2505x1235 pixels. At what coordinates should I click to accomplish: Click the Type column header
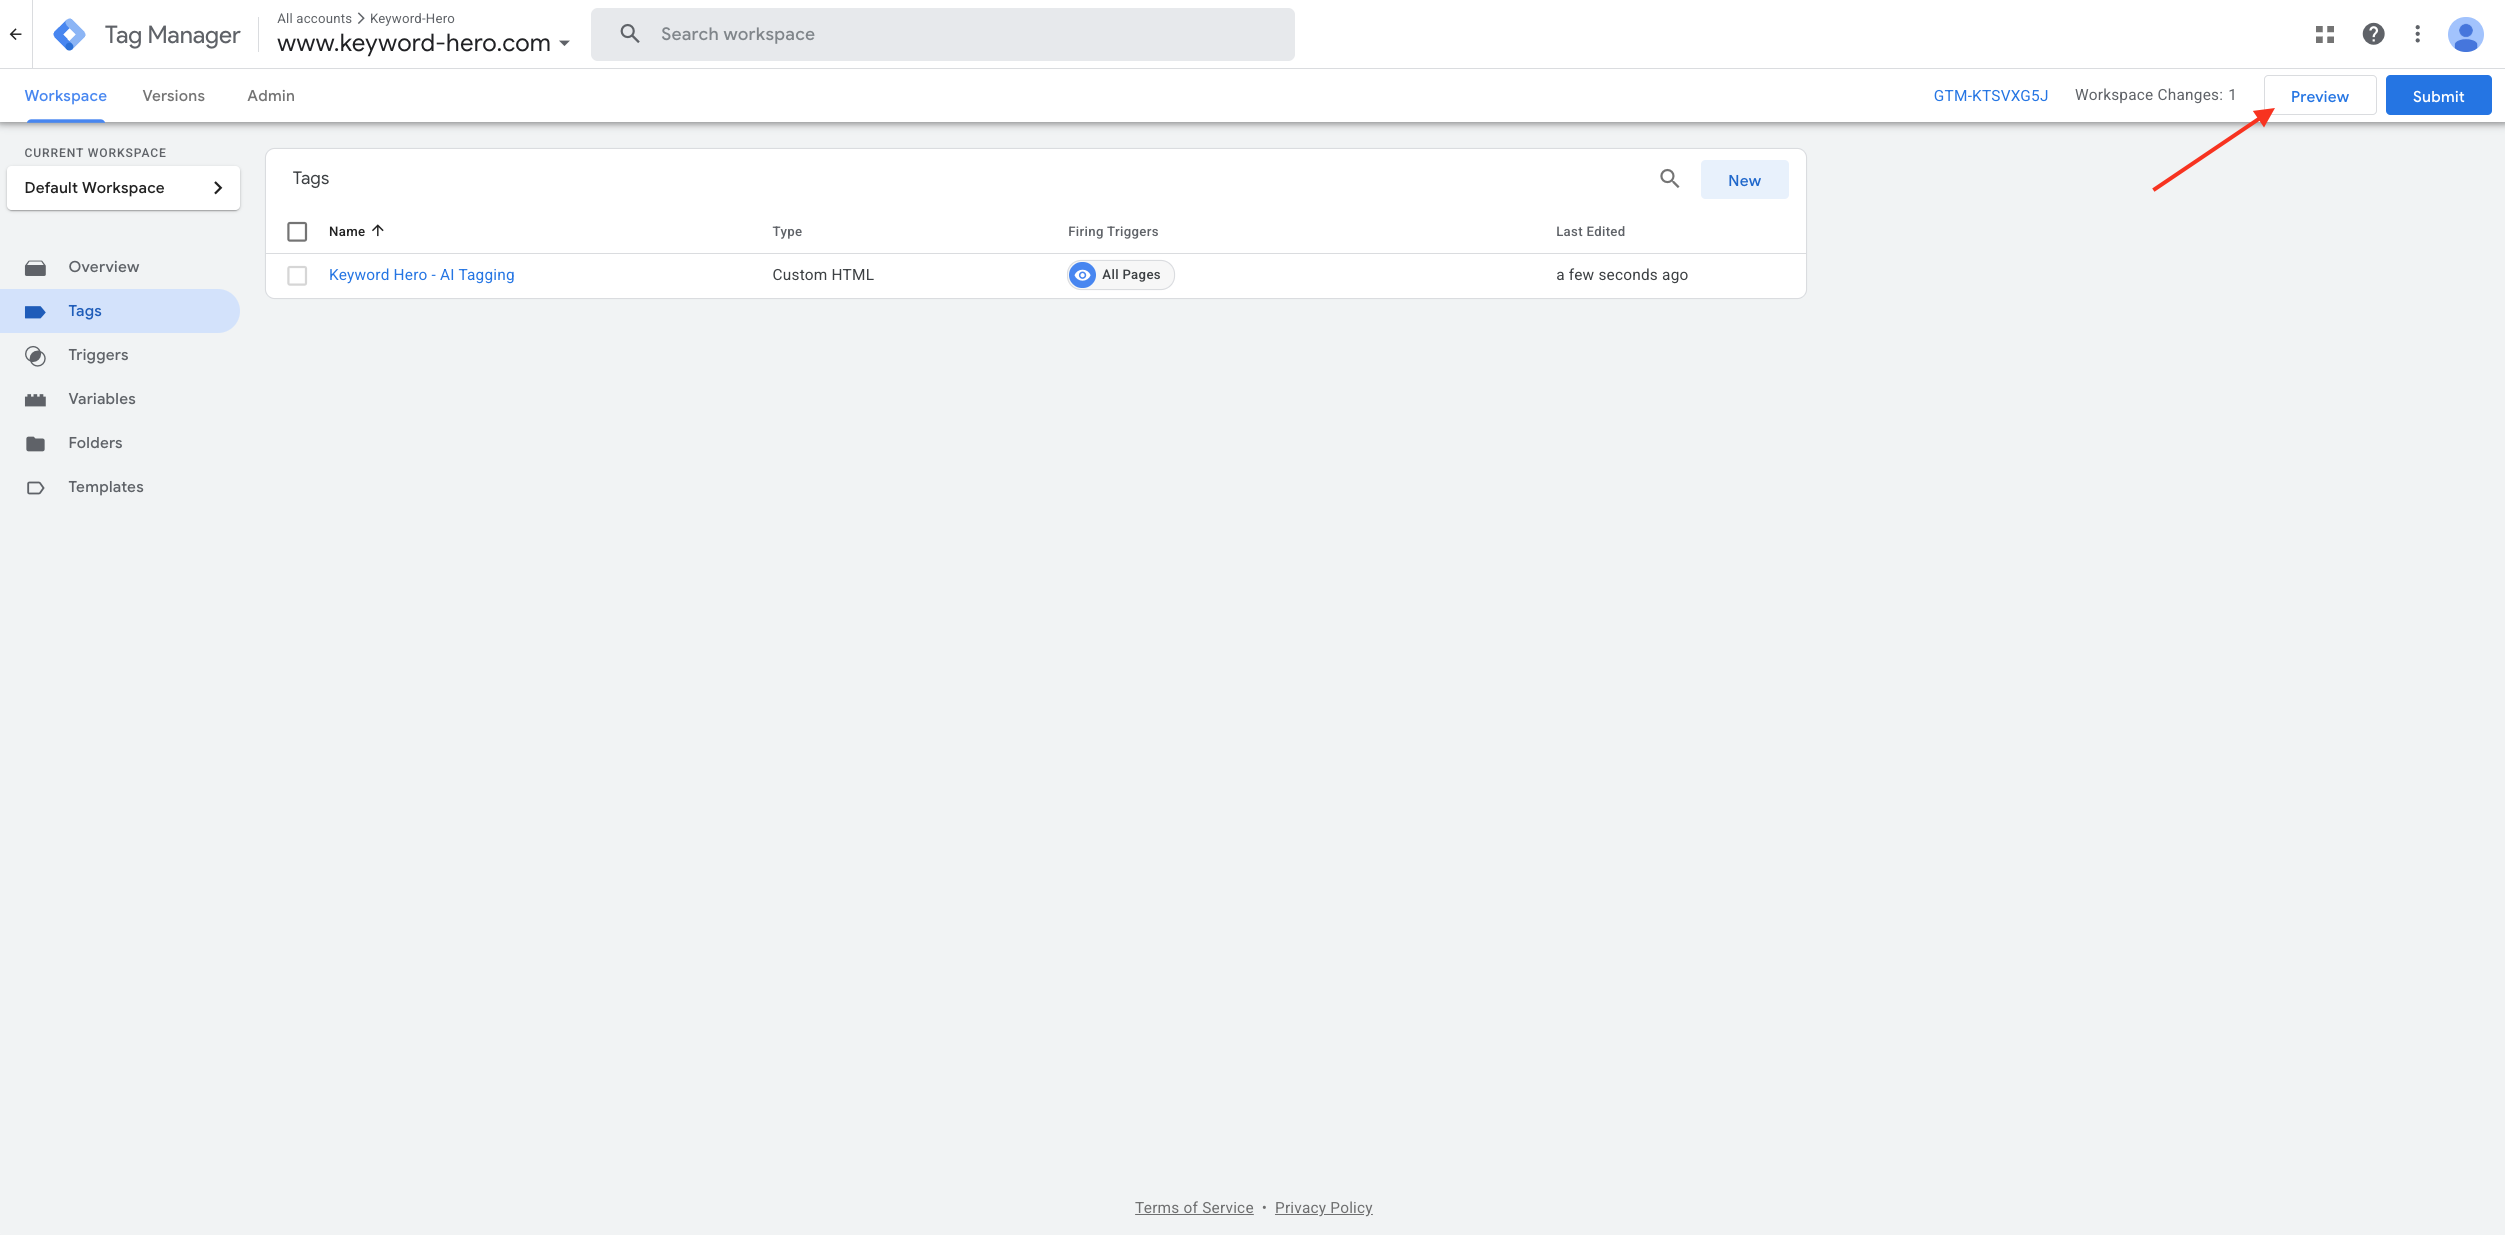(787, 232)
